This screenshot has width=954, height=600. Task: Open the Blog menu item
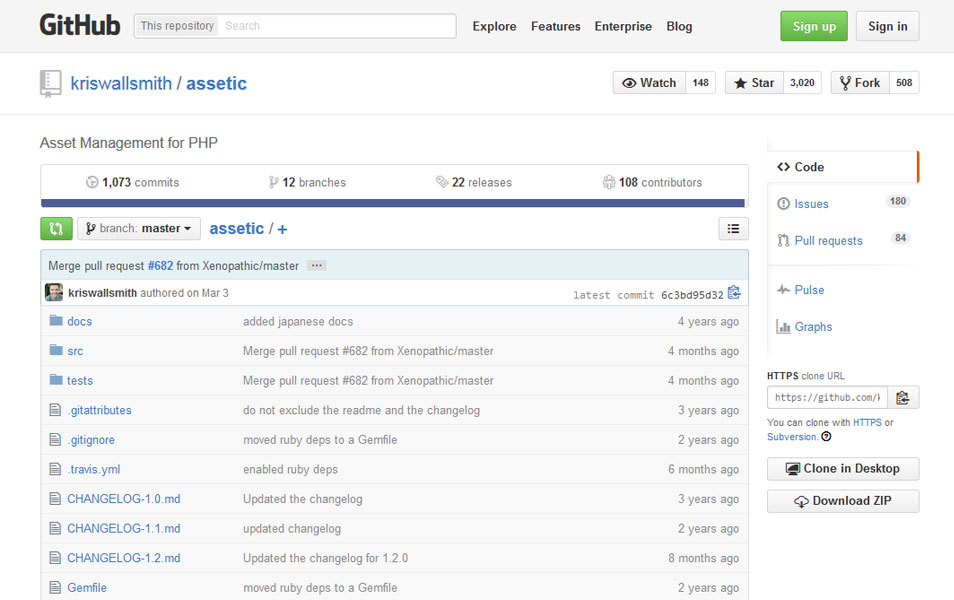679,26
